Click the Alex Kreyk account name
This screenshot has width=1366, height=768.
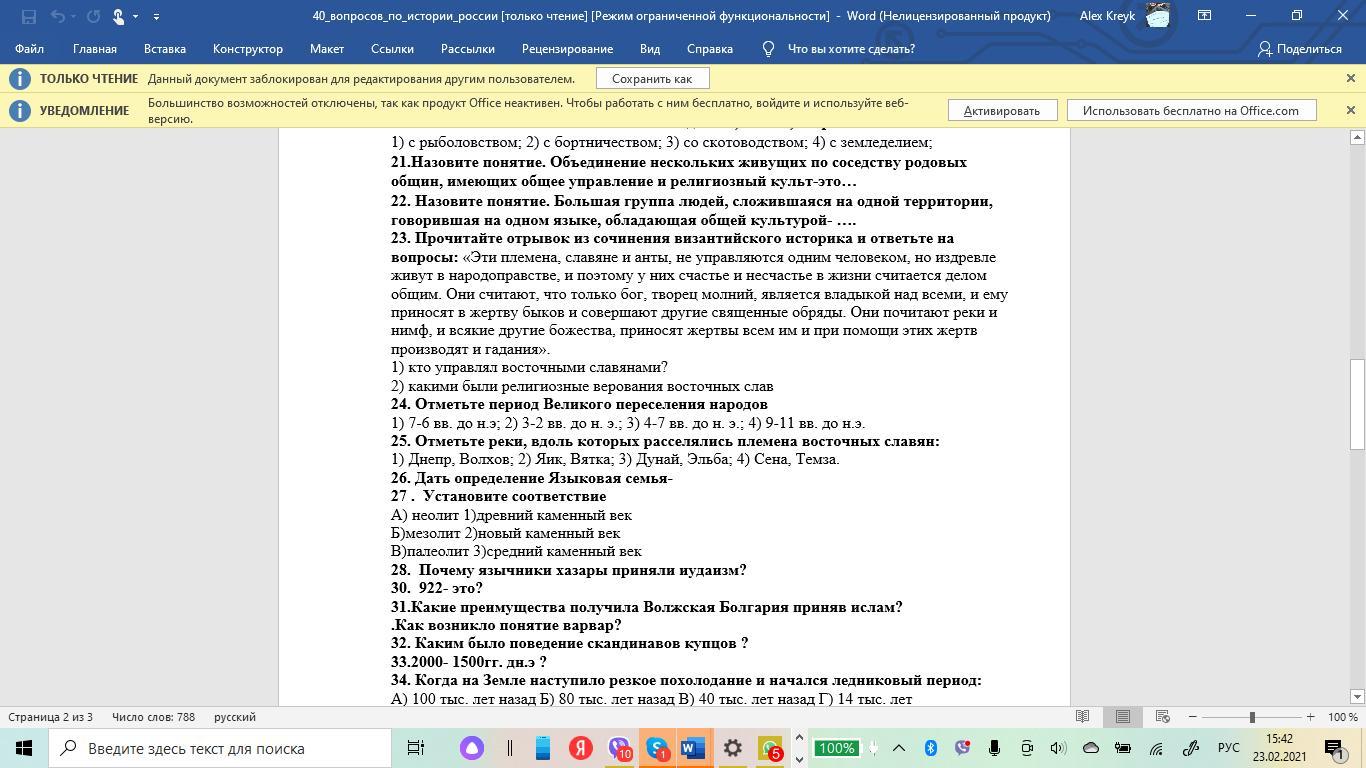point(1107,16)
